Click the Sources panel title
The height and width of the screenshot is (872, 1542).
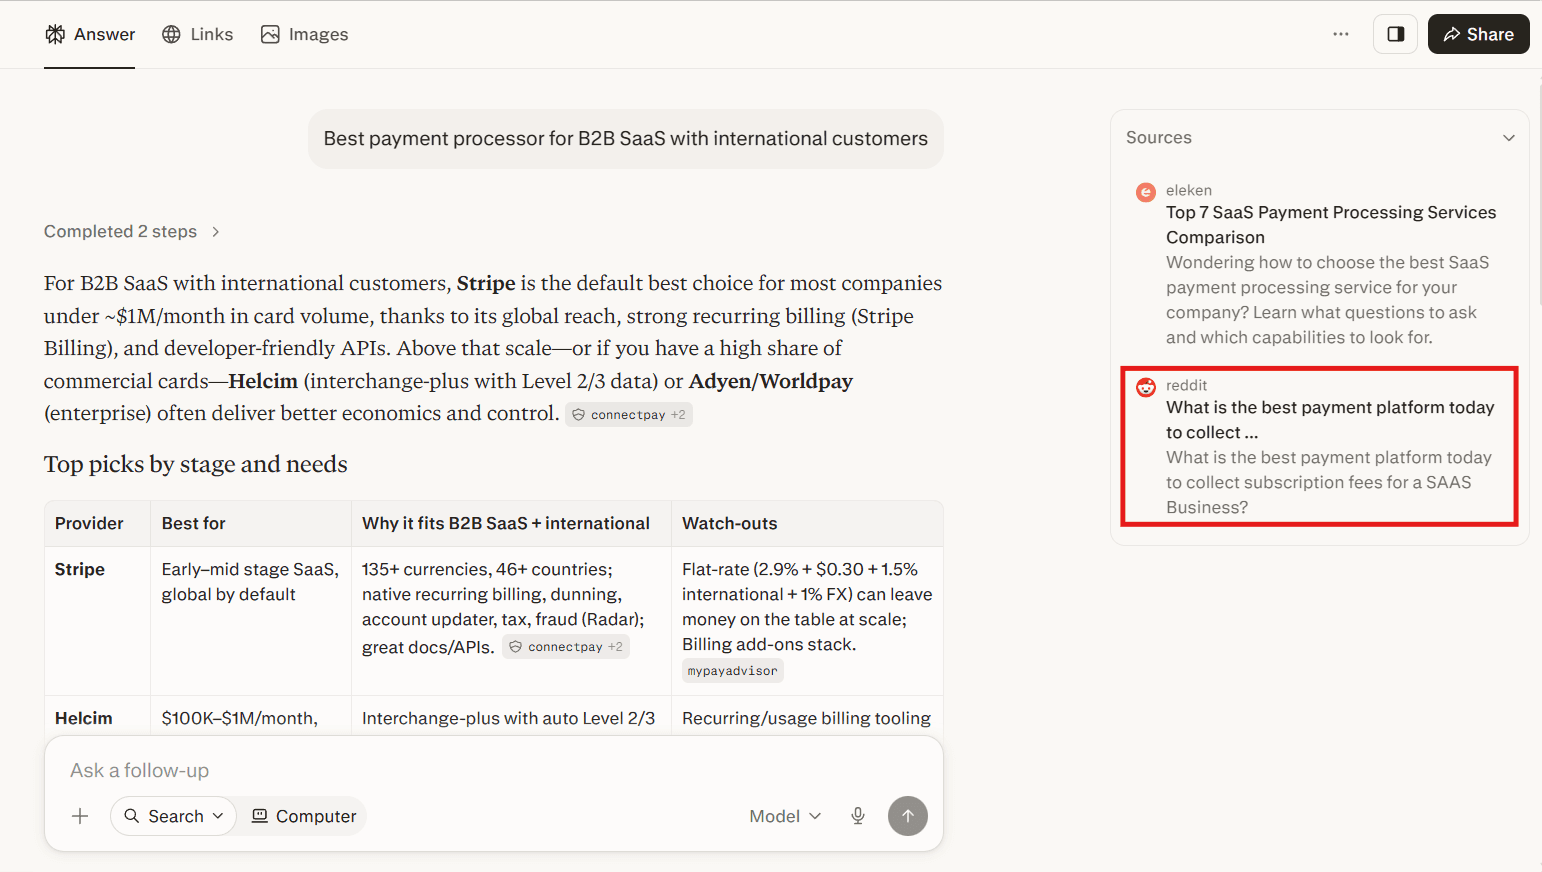pyautogui.click(x=1159, y=138)
